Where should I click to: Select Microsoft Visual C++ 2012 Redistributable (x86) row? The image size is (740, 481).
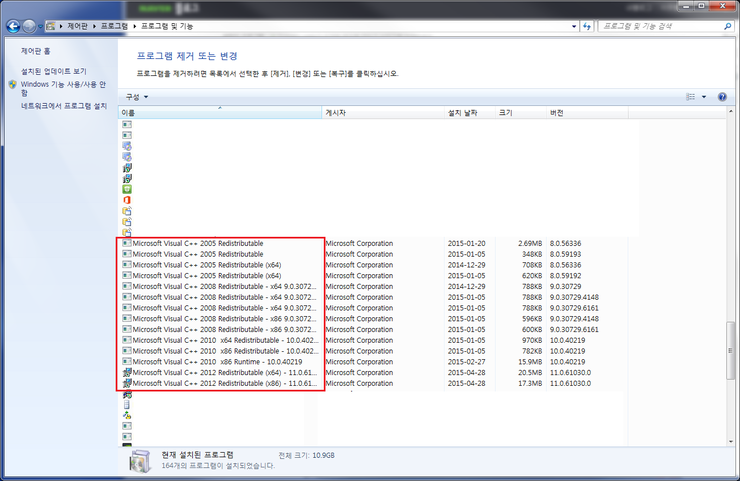373,383
